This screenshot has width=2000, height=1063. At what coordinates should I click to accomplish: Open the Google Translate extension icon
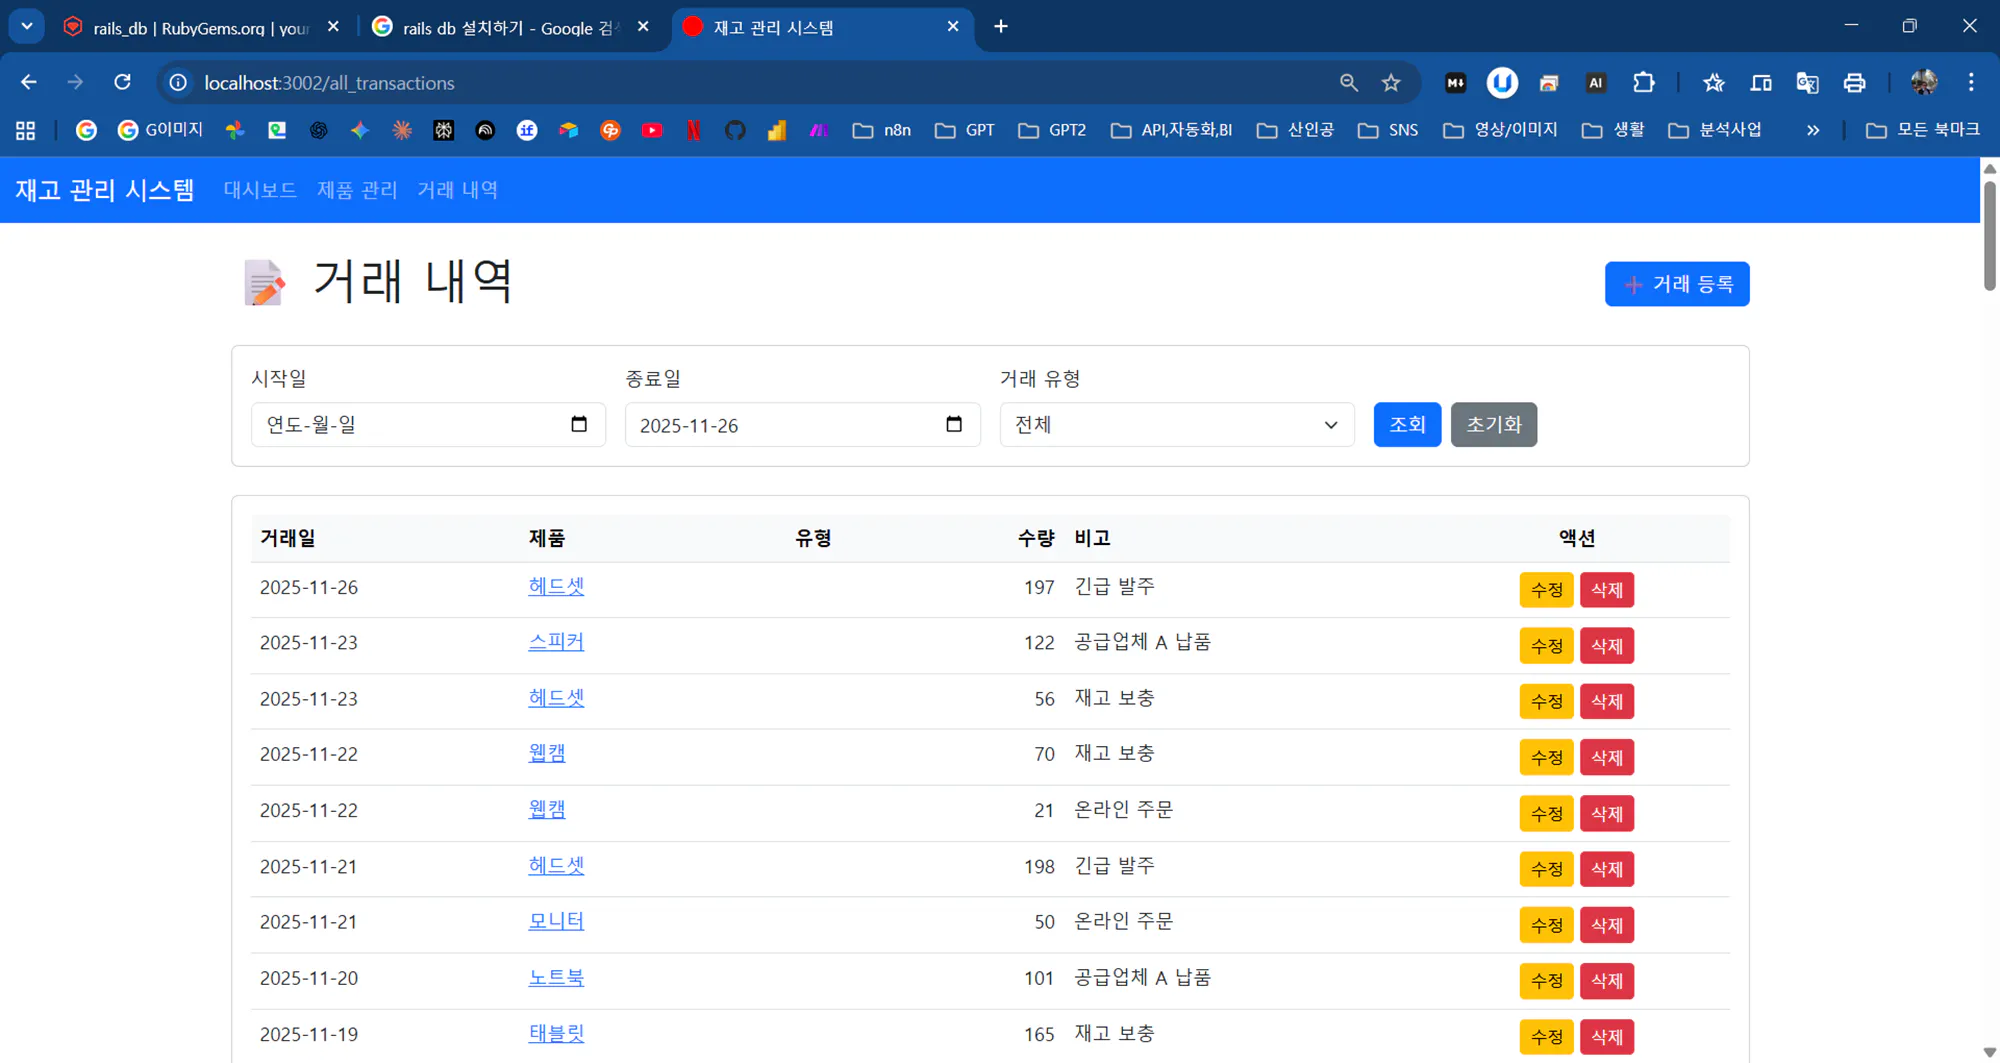(x=1807, y=83)
